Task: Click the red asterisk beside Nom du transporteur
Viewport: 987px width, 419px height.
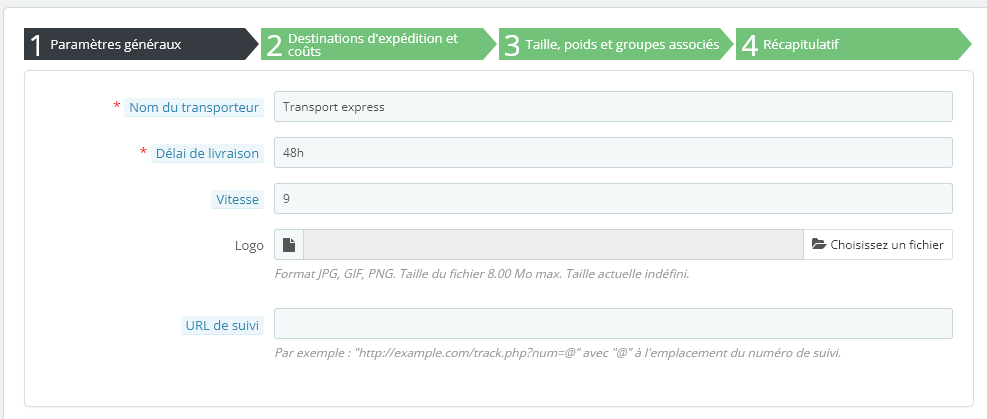Action: [x=117, y=106]
